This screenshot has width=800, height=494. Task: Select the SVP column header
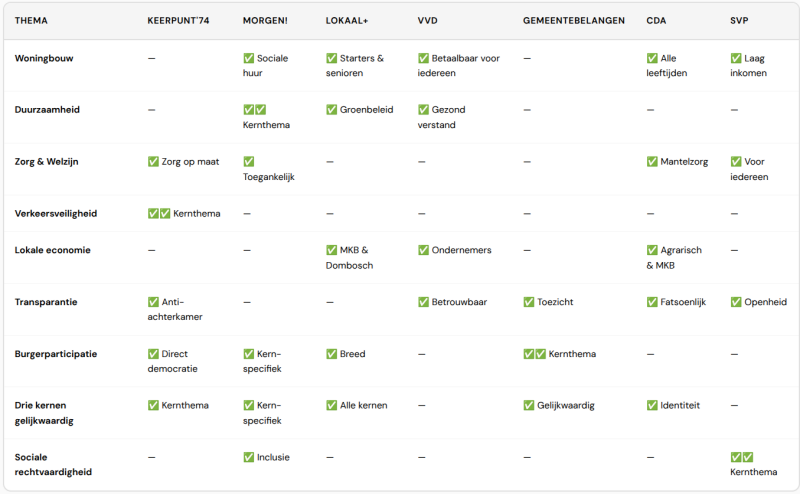pyautogui.click(x=741, y=21)
